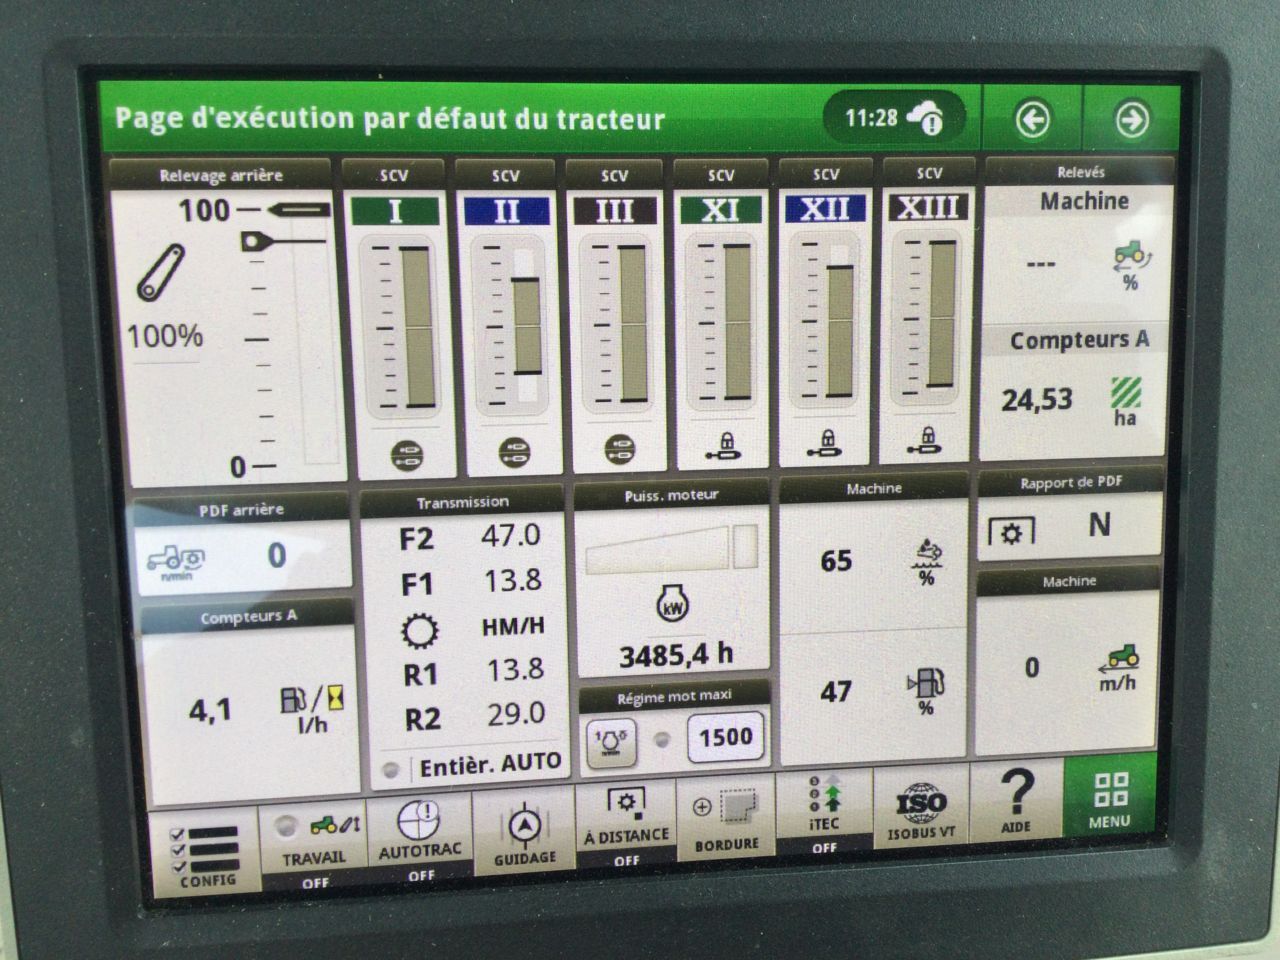This screenshot has width=1280, height=960.
Task: Tap the max engine speed icon button
Action: coord(612,742)
